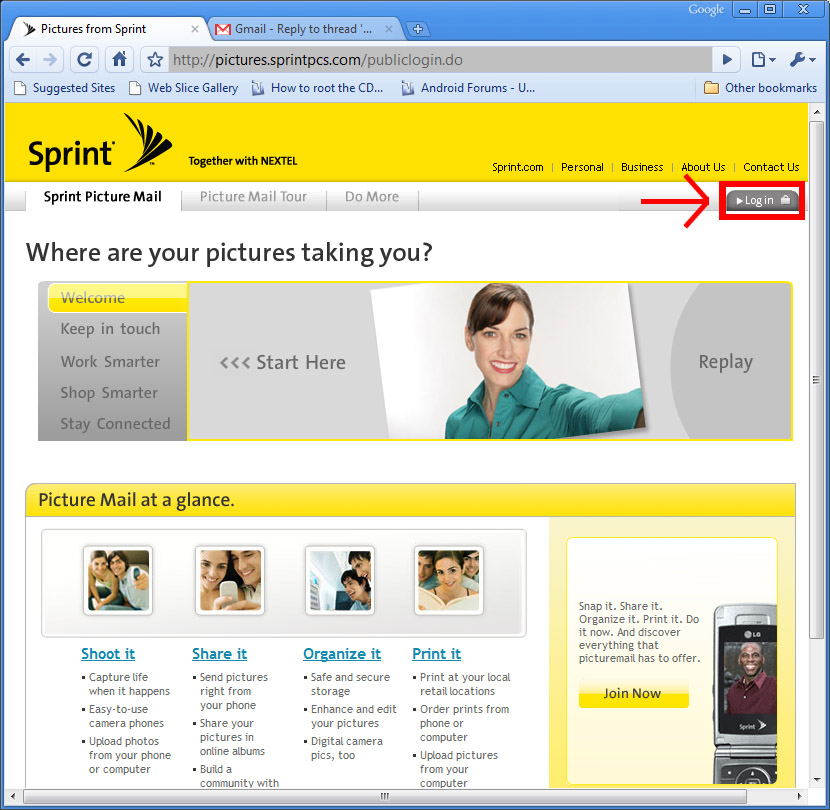
Task: Select Stay Connected menu item
Action: click(x=115, y=424)
